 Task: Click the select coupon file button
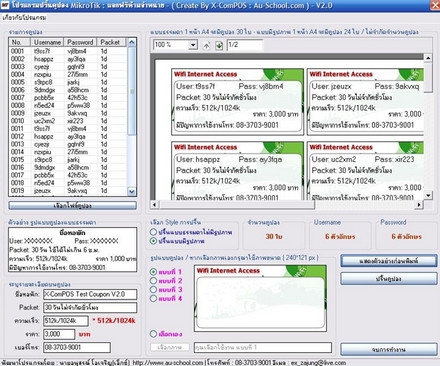pos(72,206)
